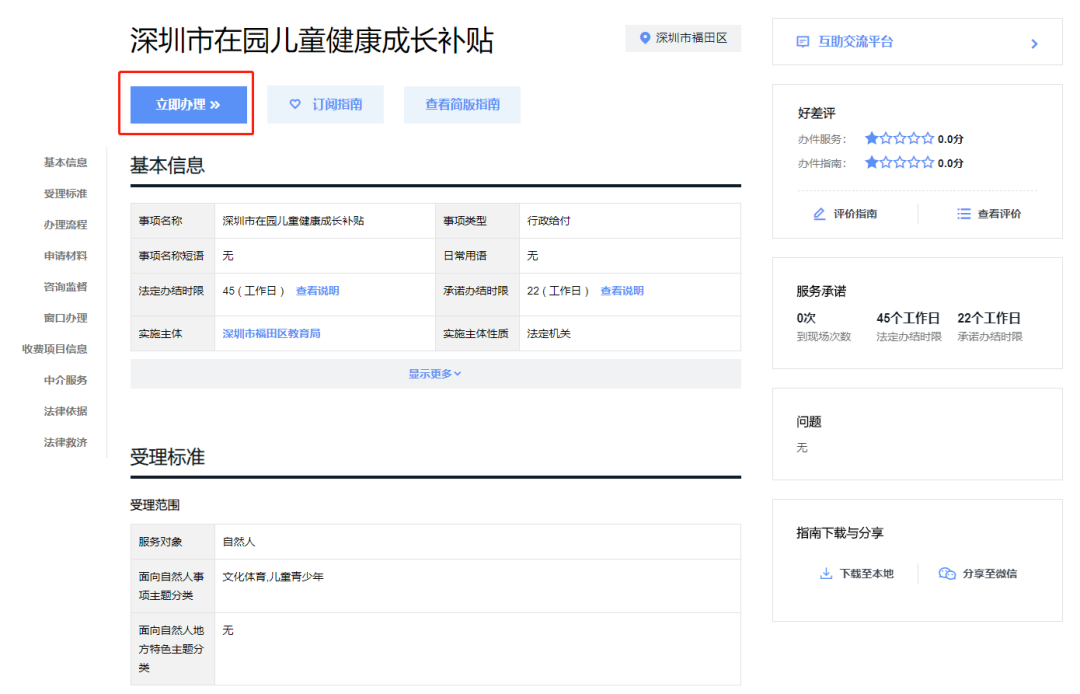The height and width of the screenshot is (694, 1080).
Task: Select the 文化体育,儿童青少年 cell
Action: click(x=477, y=586)
